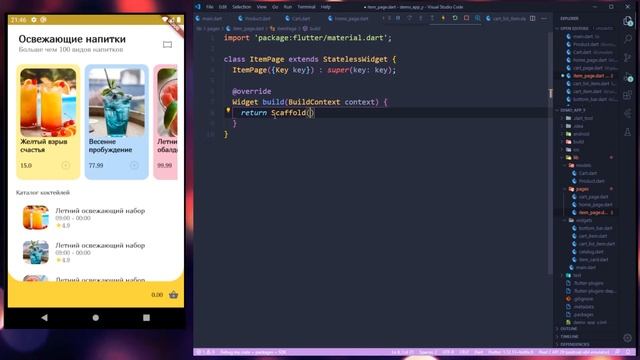The height and width of the screenshot is (360, 640).
Task: Click the VS Code logo icon
Action: coord(198,7)
